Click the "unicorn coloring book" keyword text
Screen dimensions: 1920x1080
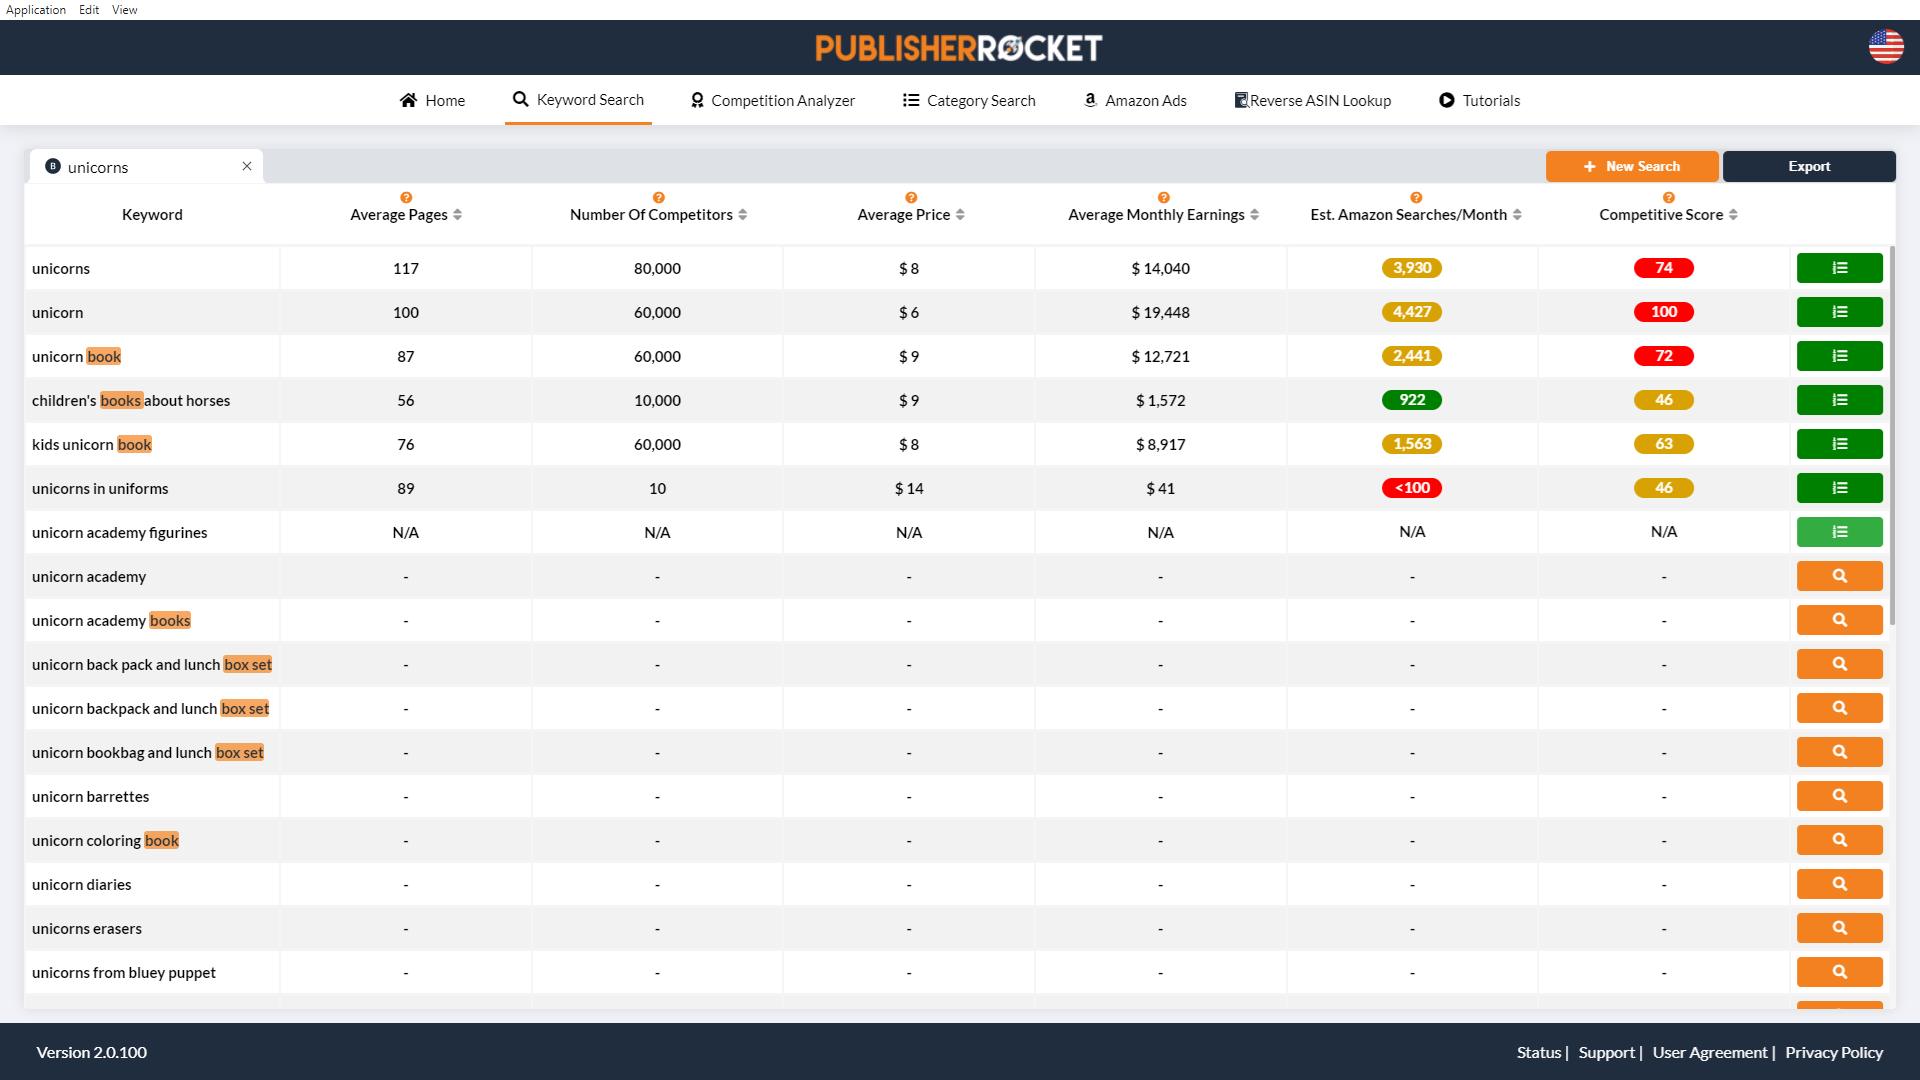pyautogui.click(x=105, y=840)
